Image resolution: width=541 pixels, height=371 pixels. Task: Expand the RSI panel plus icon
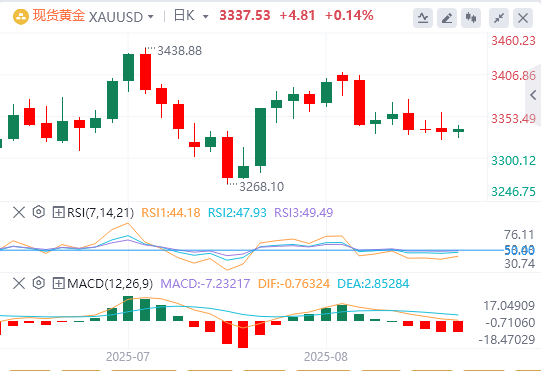[58, 212]
